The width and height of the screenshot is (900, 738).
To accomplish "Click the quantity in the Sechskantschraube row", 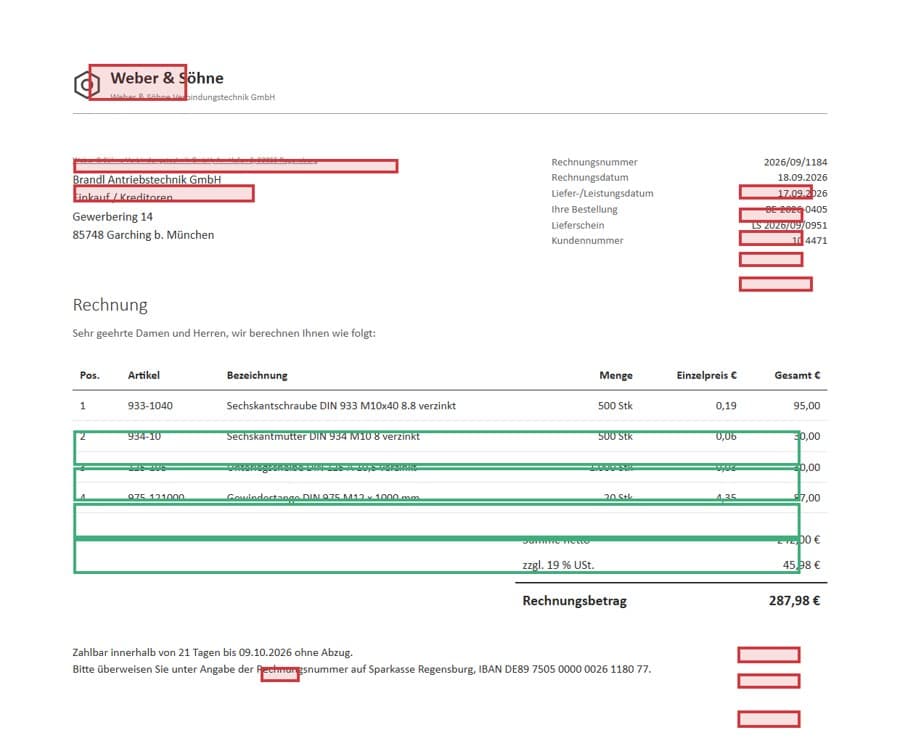I will coord(615,406).
